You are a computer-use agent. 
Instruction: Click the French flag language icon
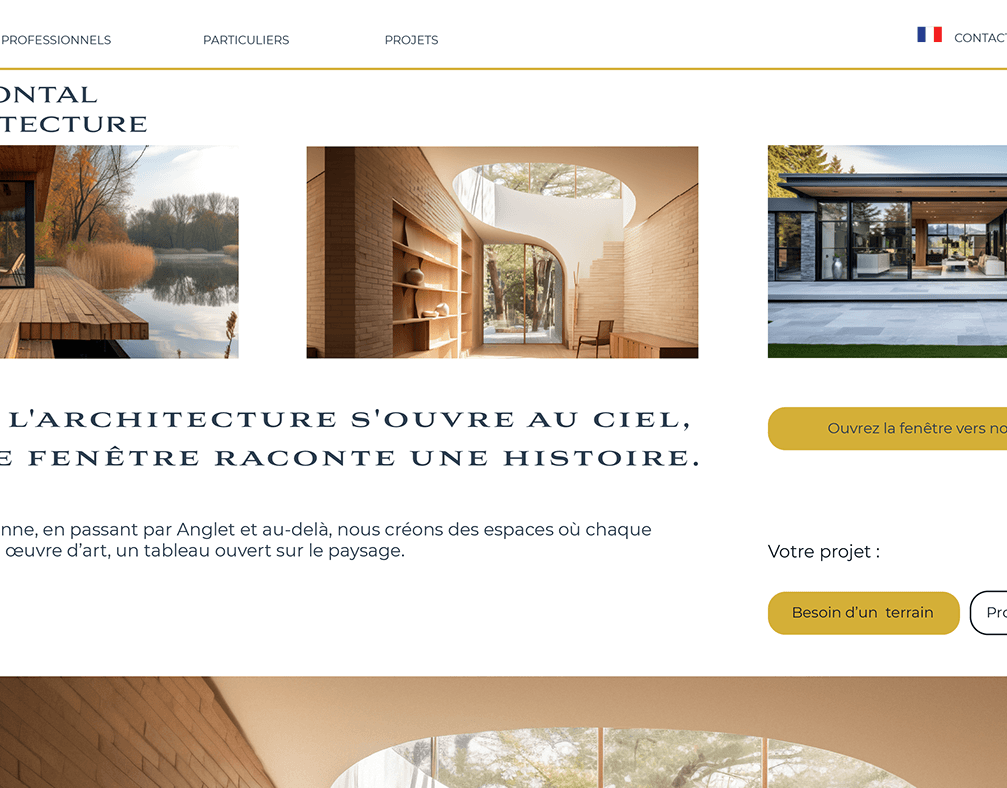pos(929,35)
